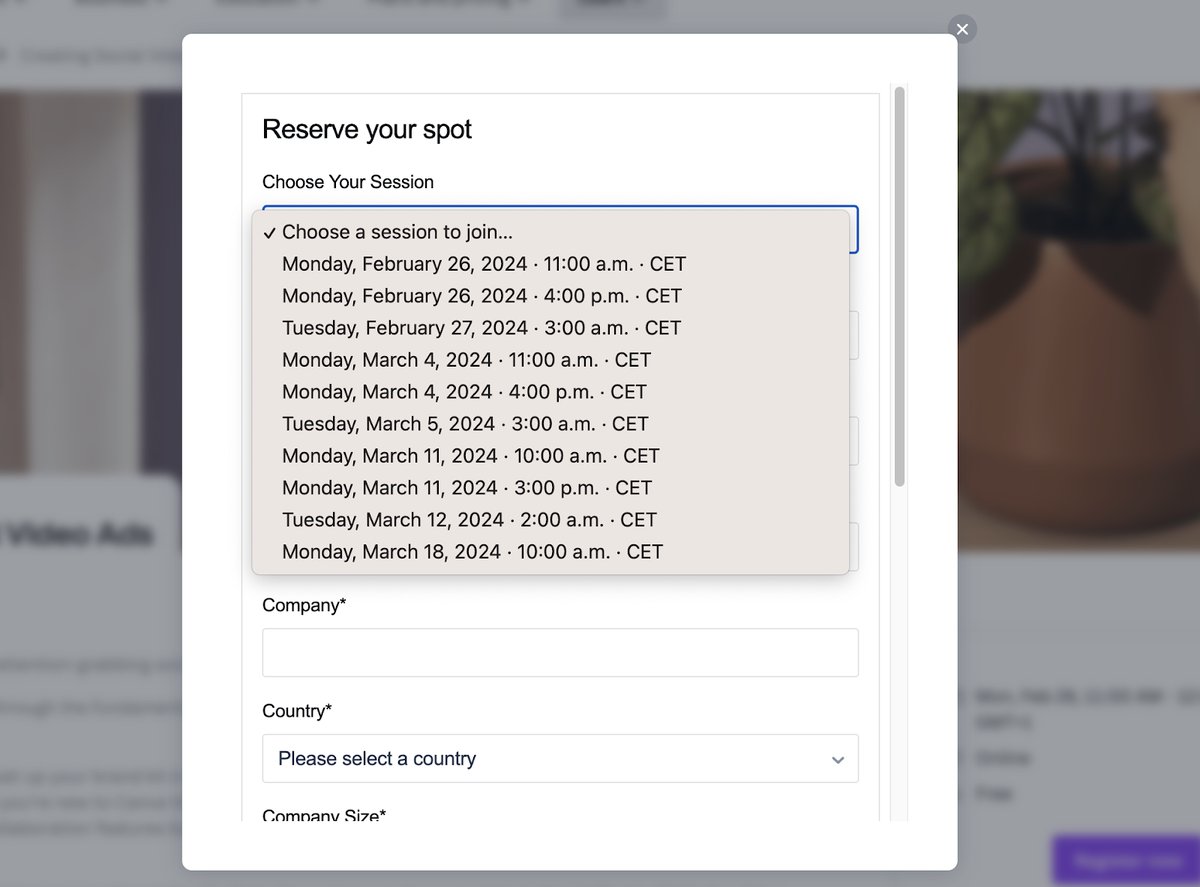This screenshot has width=1200, height=887.
Task: Choose Tuesday, March 5, 2024 3:00 a.m. session
Action: [x=550, y=424]
